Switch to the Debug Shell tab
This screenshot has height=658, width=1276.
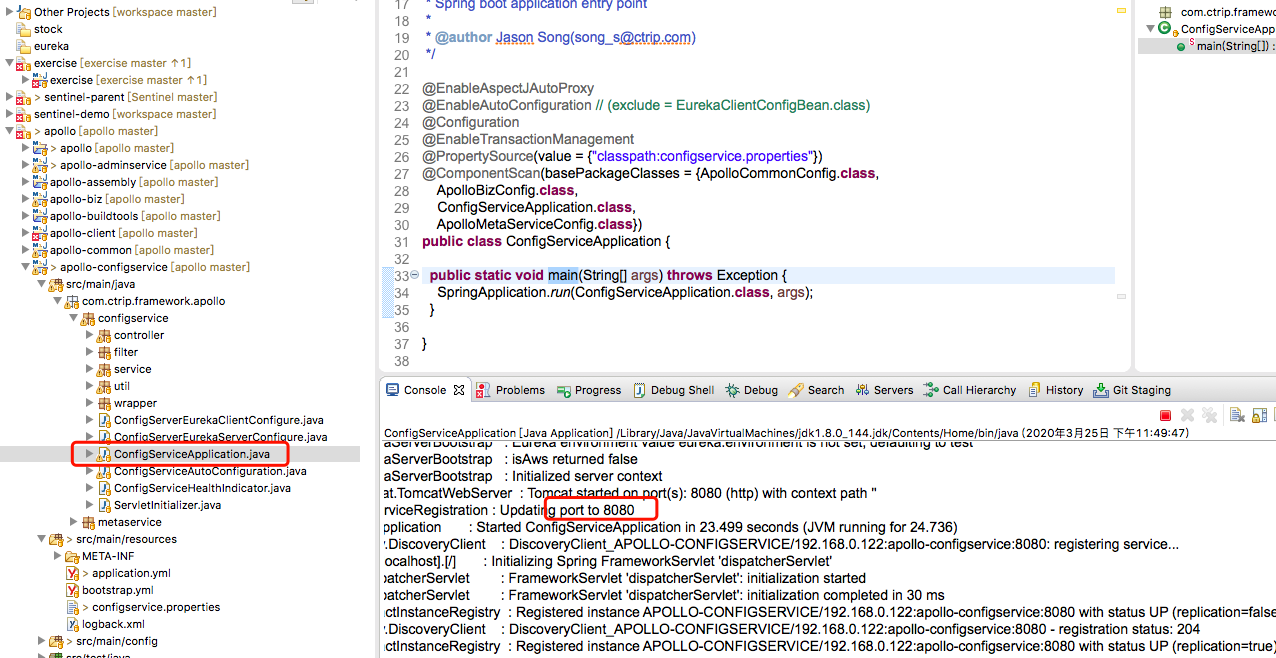point(672,390)
